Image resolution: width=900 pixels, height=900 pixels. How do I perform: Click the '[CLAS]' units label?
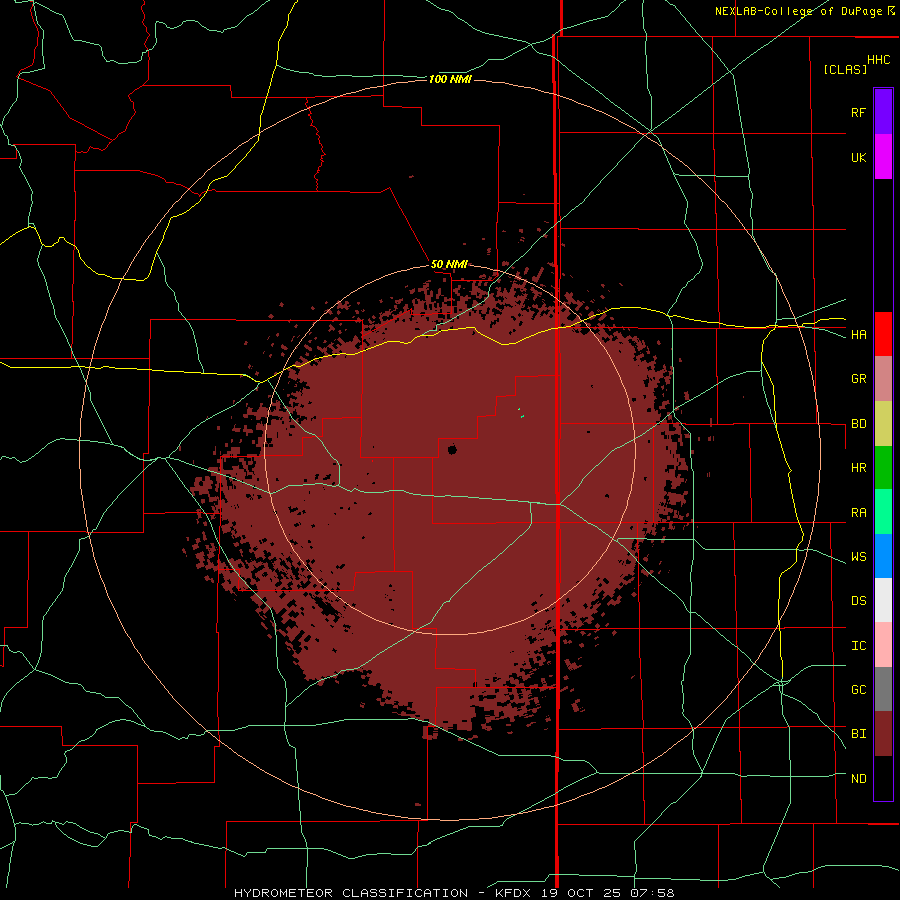pyautogui.click(x=845, y=69)
